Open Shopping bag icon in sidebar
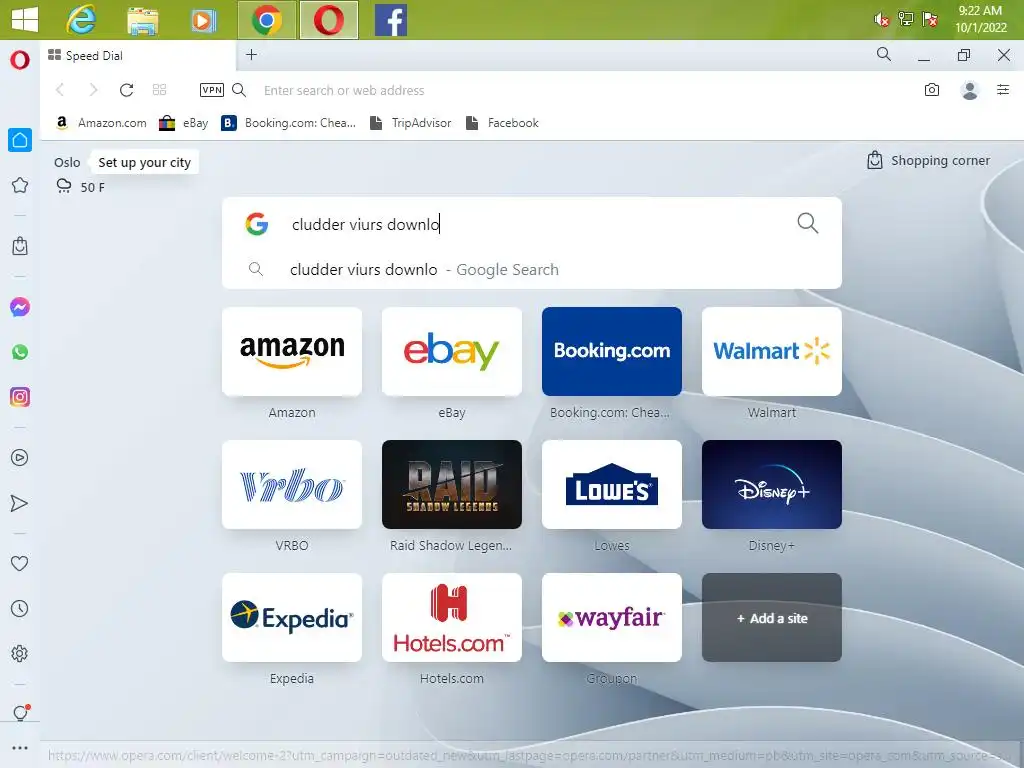This screenshot has width=1024, height=768. [x=20, y=246]
